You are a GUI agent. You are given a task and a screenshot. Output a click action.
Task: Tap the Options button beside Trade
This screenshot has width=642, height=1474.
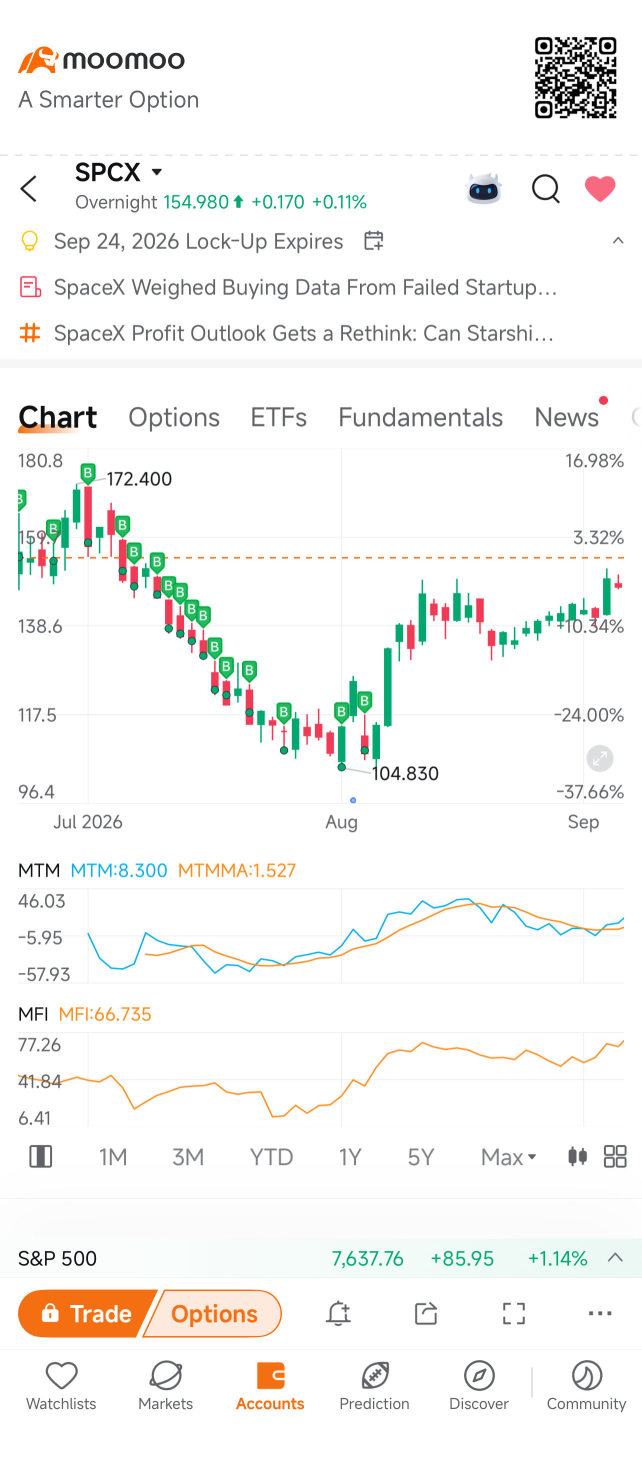[x=214, y=1314]
